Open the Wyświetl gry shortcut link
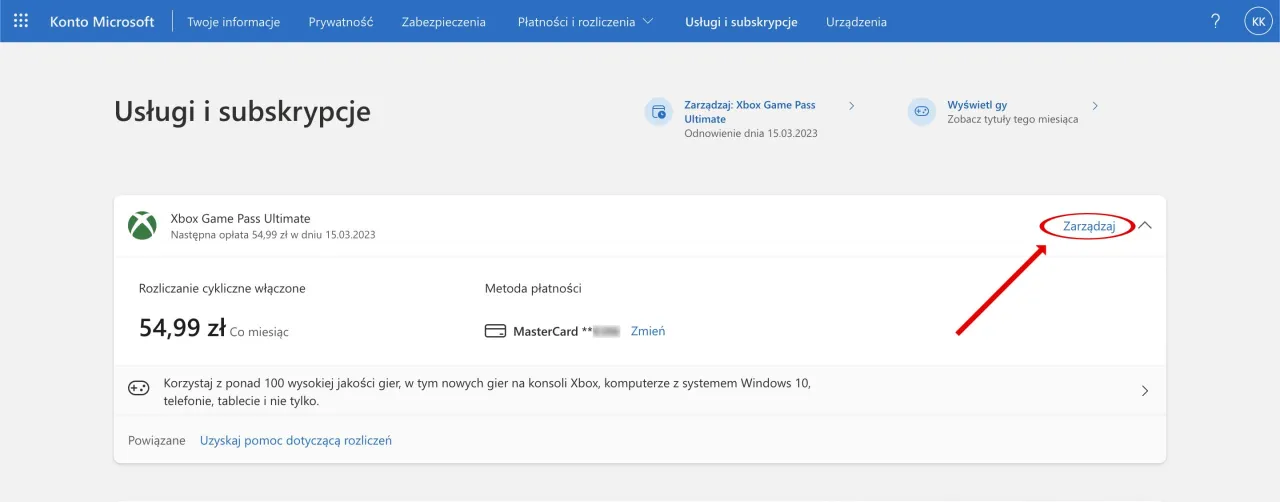This screenshot has width=1280, height=502. pos(977,105)
